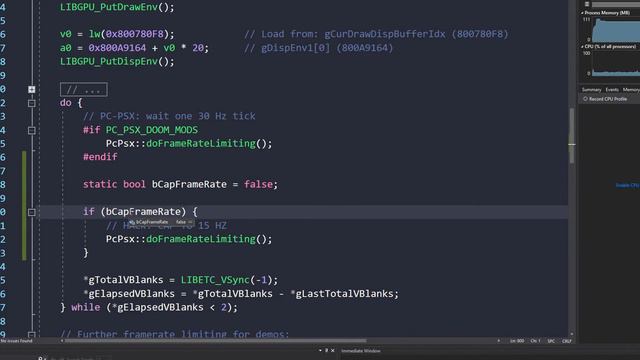Viewport: 640px width, 360px height.
Task: Click the timeline icon atop Diagnostic Tools
Action: pos(587,4)
